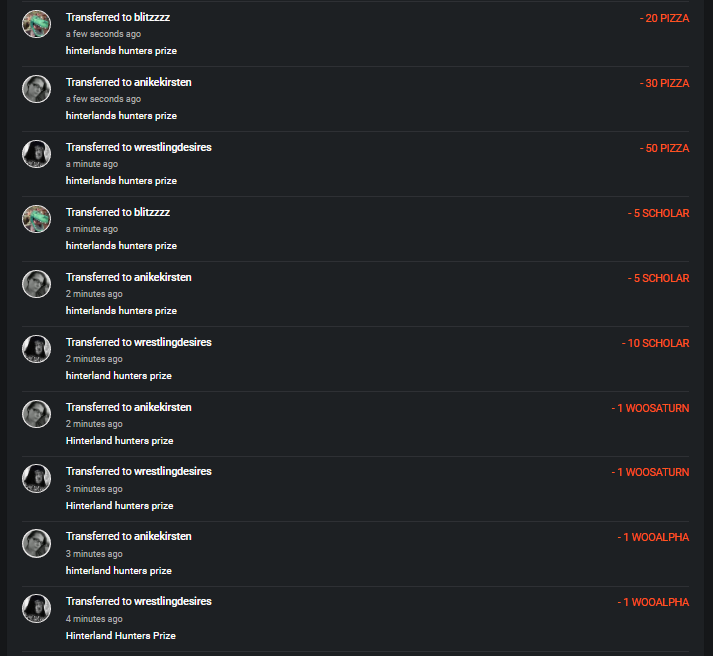
Task: Open 'Transferred to anikekirsten' a few seconds ago
Action: [x=129, y=82]
